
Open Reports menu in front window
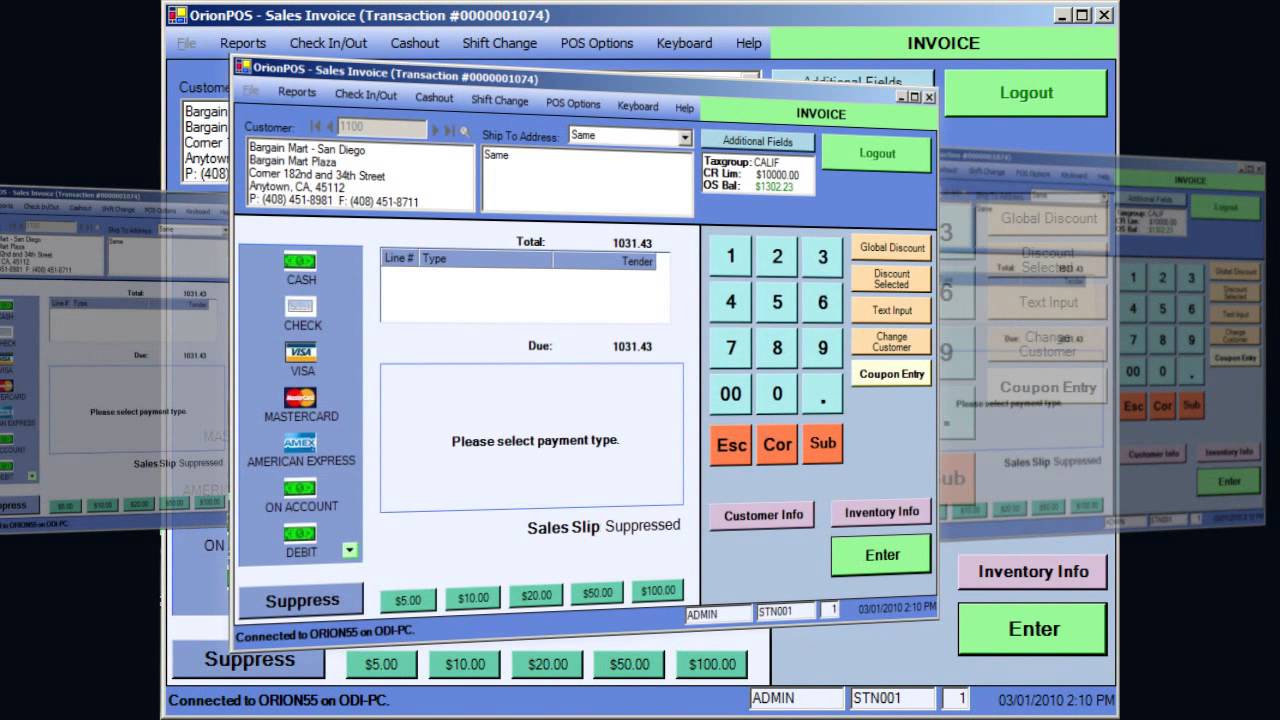297,92
